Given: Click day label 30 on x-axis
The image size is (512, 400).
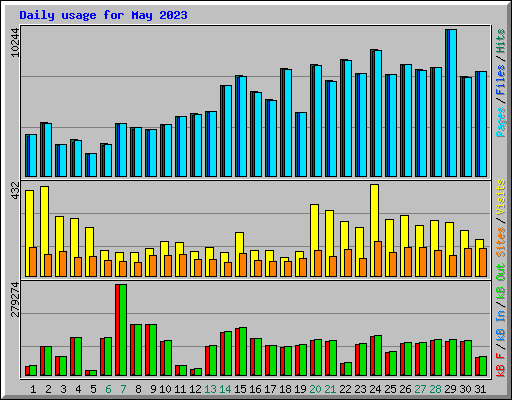Looking at the screenshot, I should 465,389.
